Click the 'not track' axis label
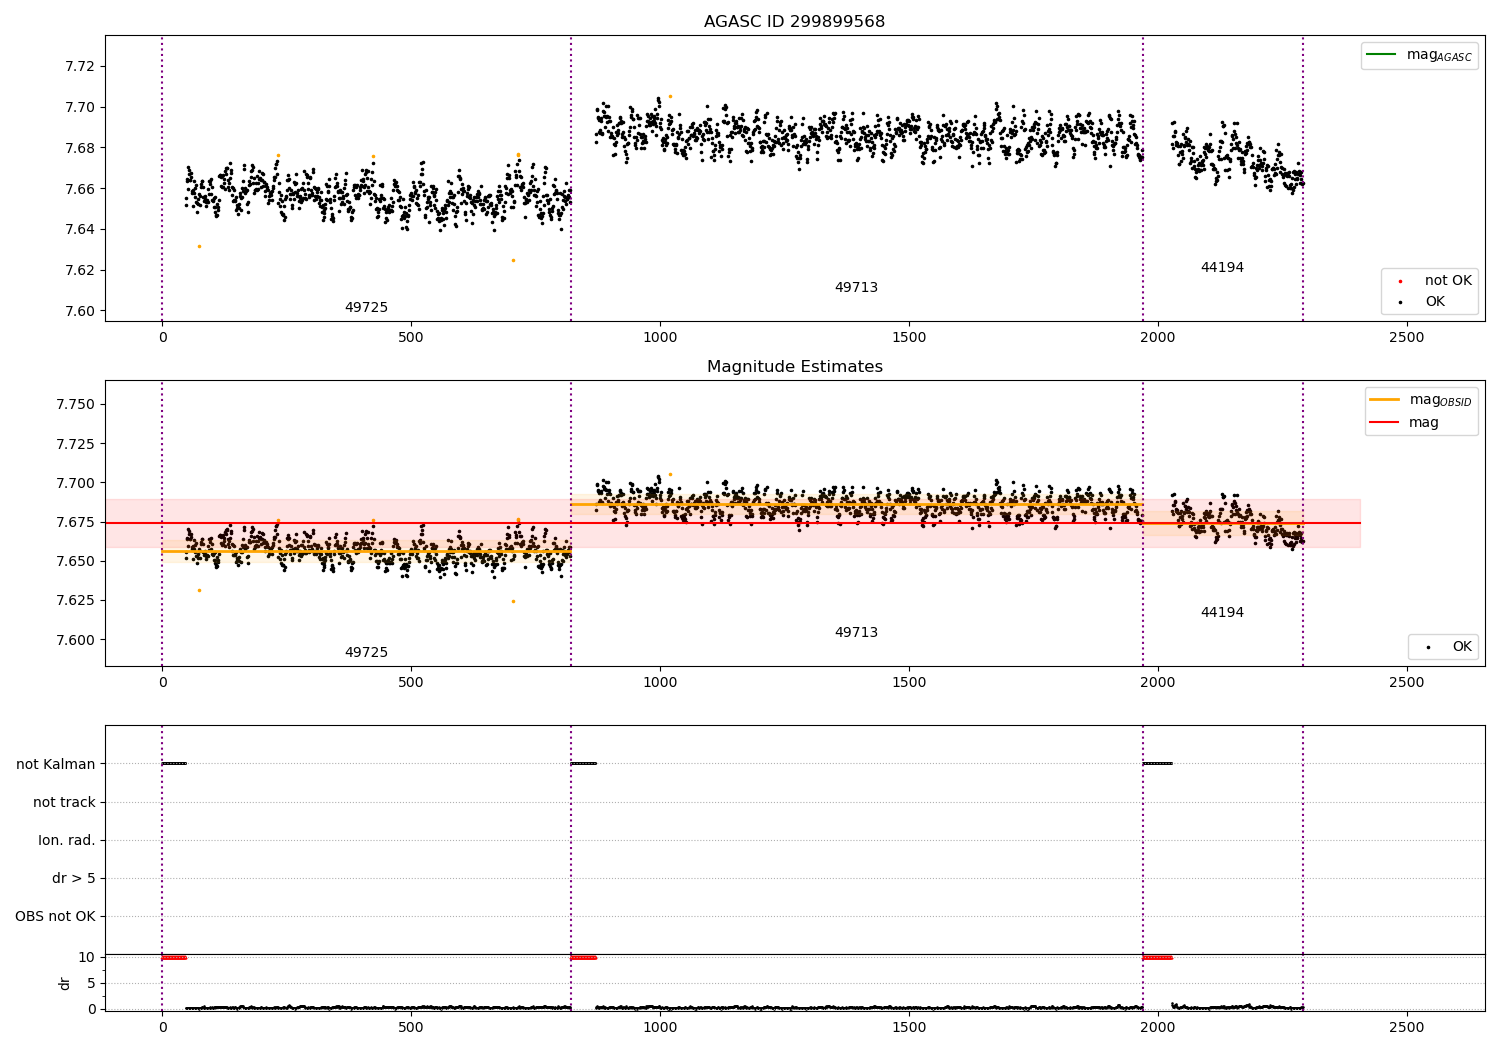 [x=64, y=802]
